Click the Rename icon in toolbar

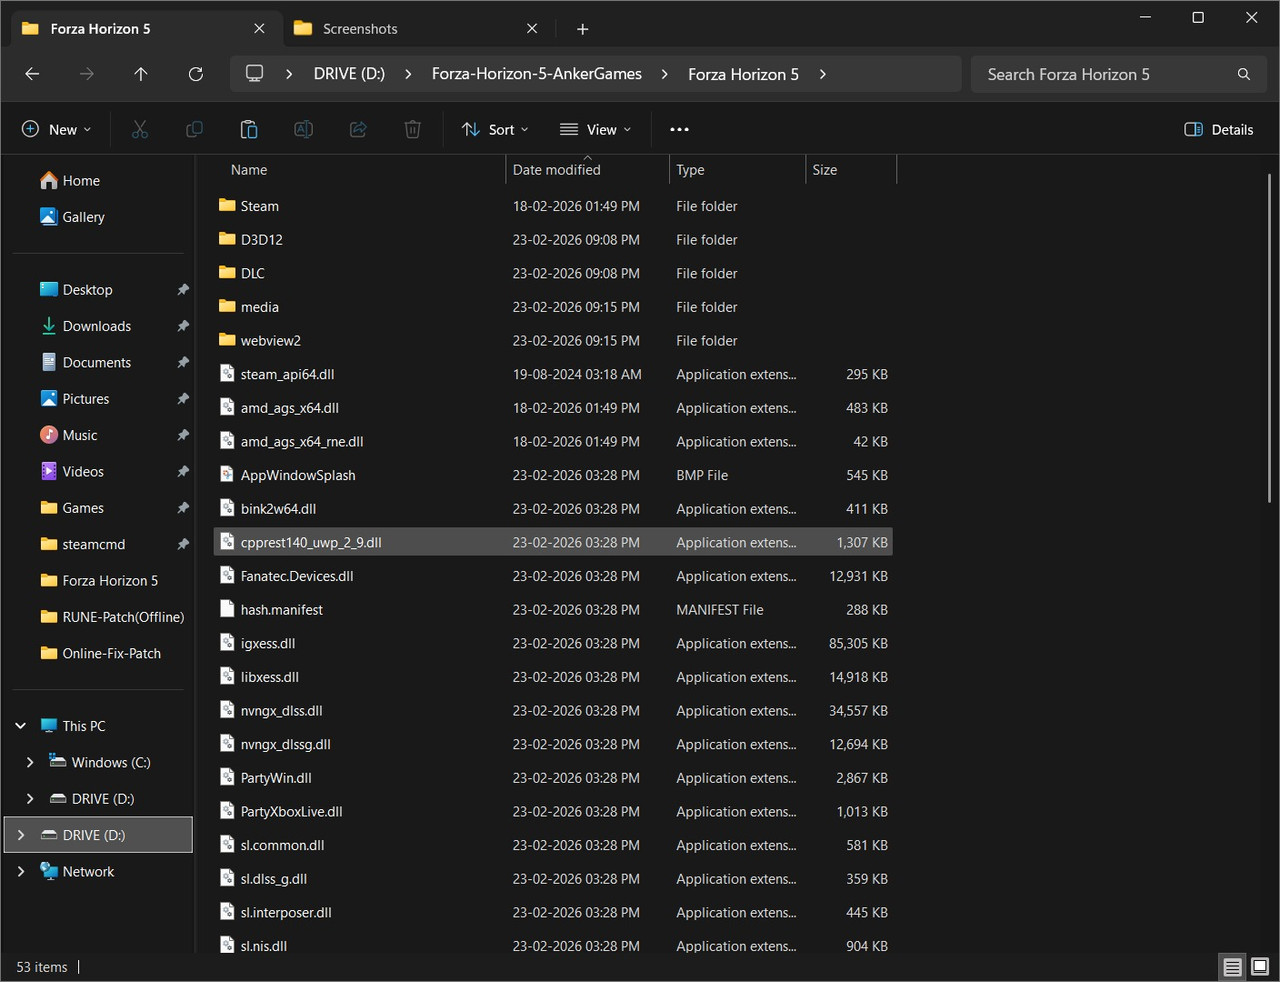pos(303,129)
